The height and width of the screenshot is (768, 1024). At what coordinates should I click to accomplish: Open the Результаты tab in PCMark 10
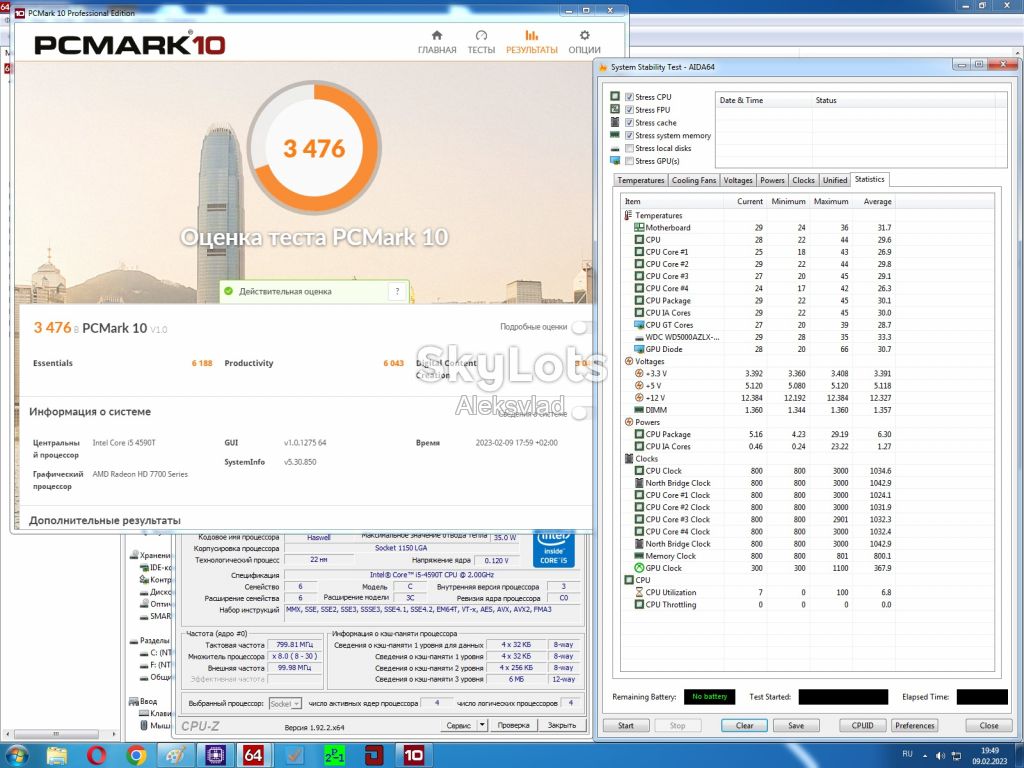[x=532, y=42]
